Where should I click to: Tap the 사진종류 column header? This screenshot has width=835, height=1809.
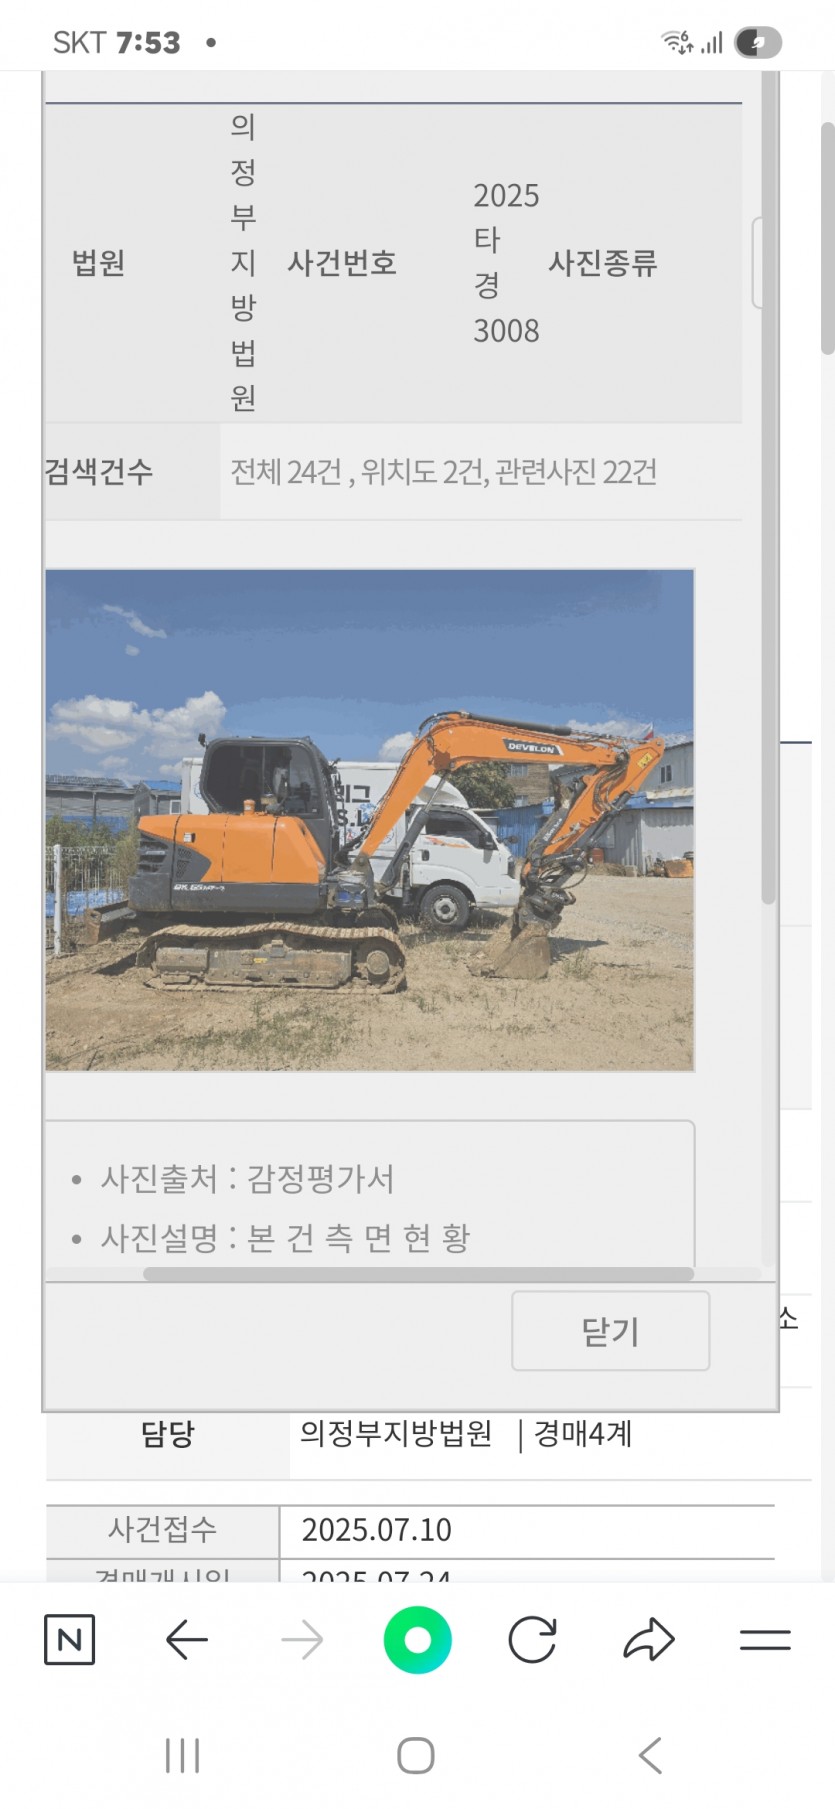tap(602, 263)
